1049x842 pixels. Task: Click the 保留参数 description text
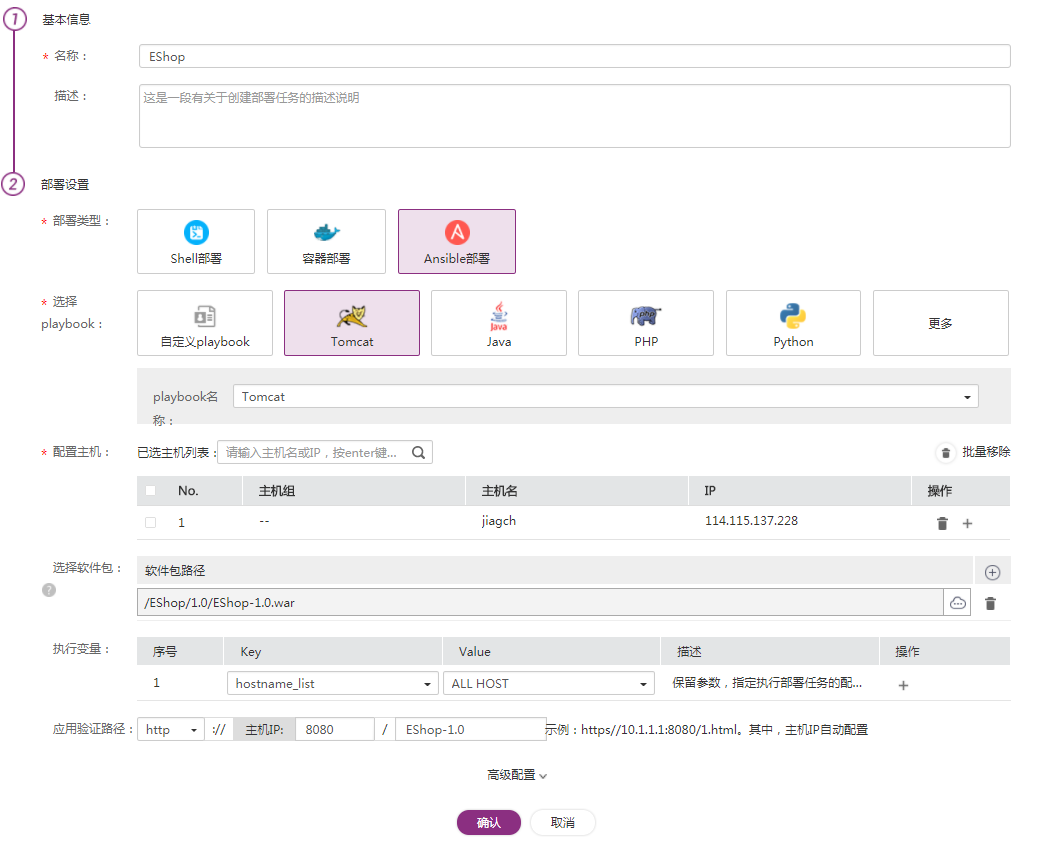(x=767, y=683)
